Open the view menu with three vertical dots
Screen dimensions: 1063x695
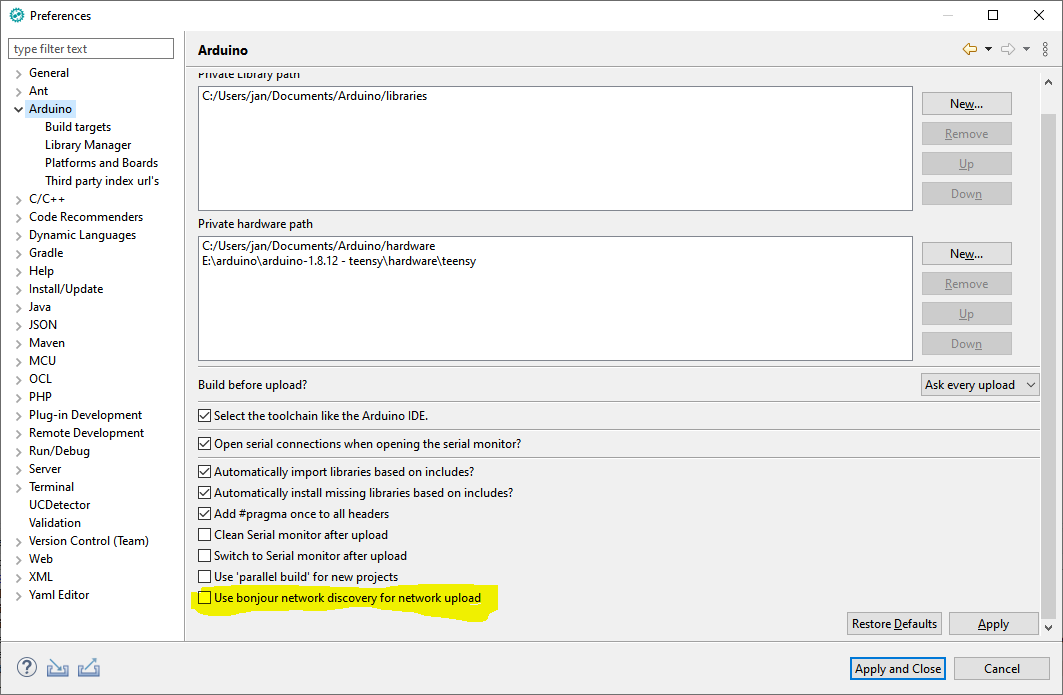click(x=1045, y=47)
